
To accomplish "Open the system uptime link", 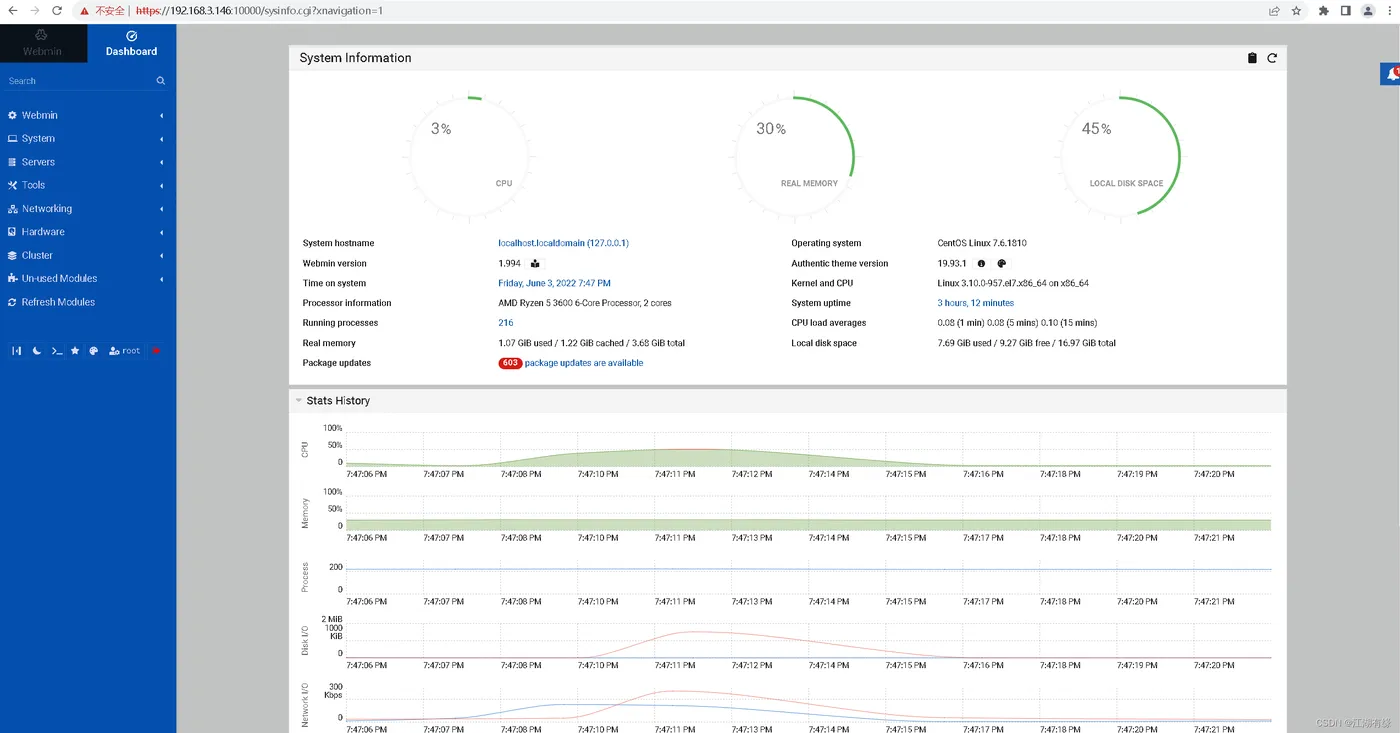I will point(975,303).
